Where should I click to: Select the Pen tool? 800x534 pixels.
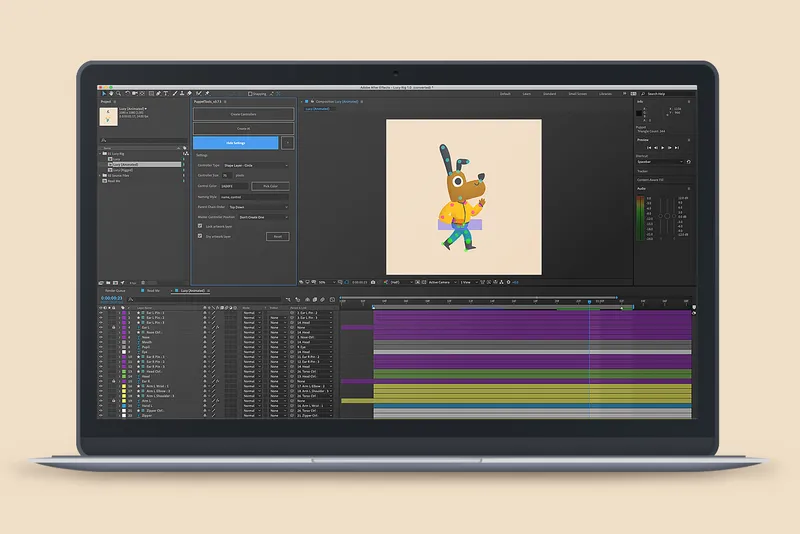[x=158, y=93]
